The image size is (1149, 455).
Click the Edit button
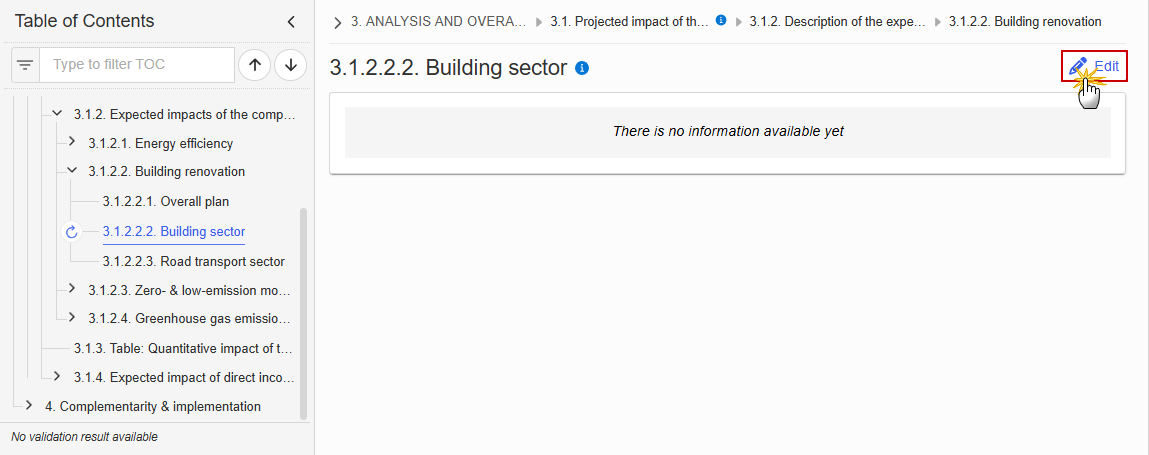tap(1094, 66)
